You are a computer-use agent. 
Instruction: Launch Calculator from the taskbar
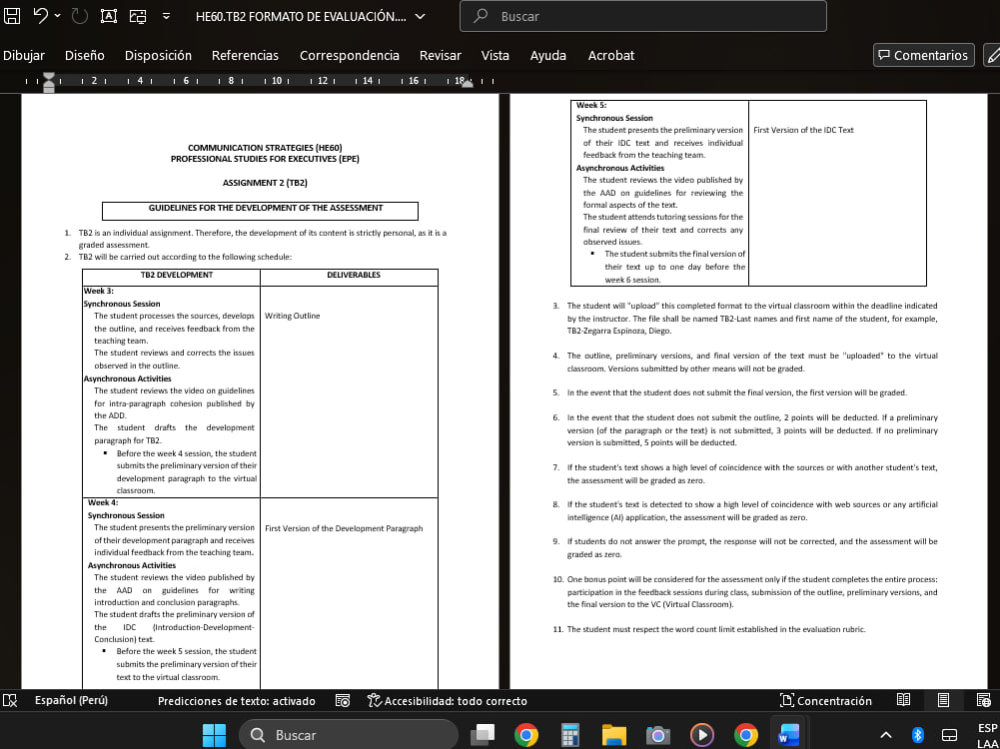pyautogui.click(x=570, y=735)
